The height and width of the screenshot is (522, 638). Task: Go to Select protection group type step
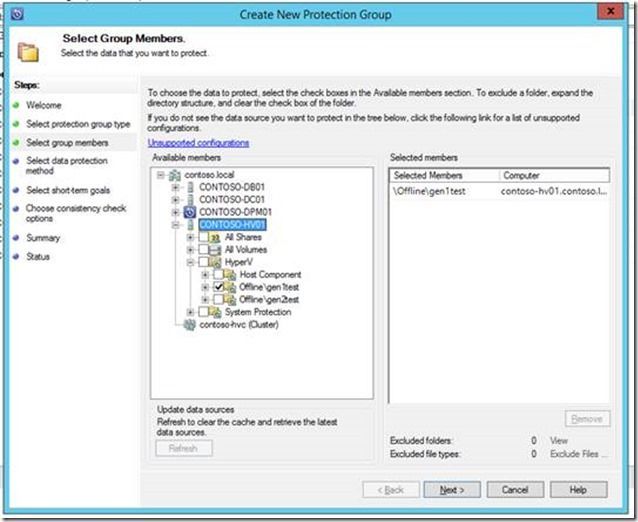[78, 124]
